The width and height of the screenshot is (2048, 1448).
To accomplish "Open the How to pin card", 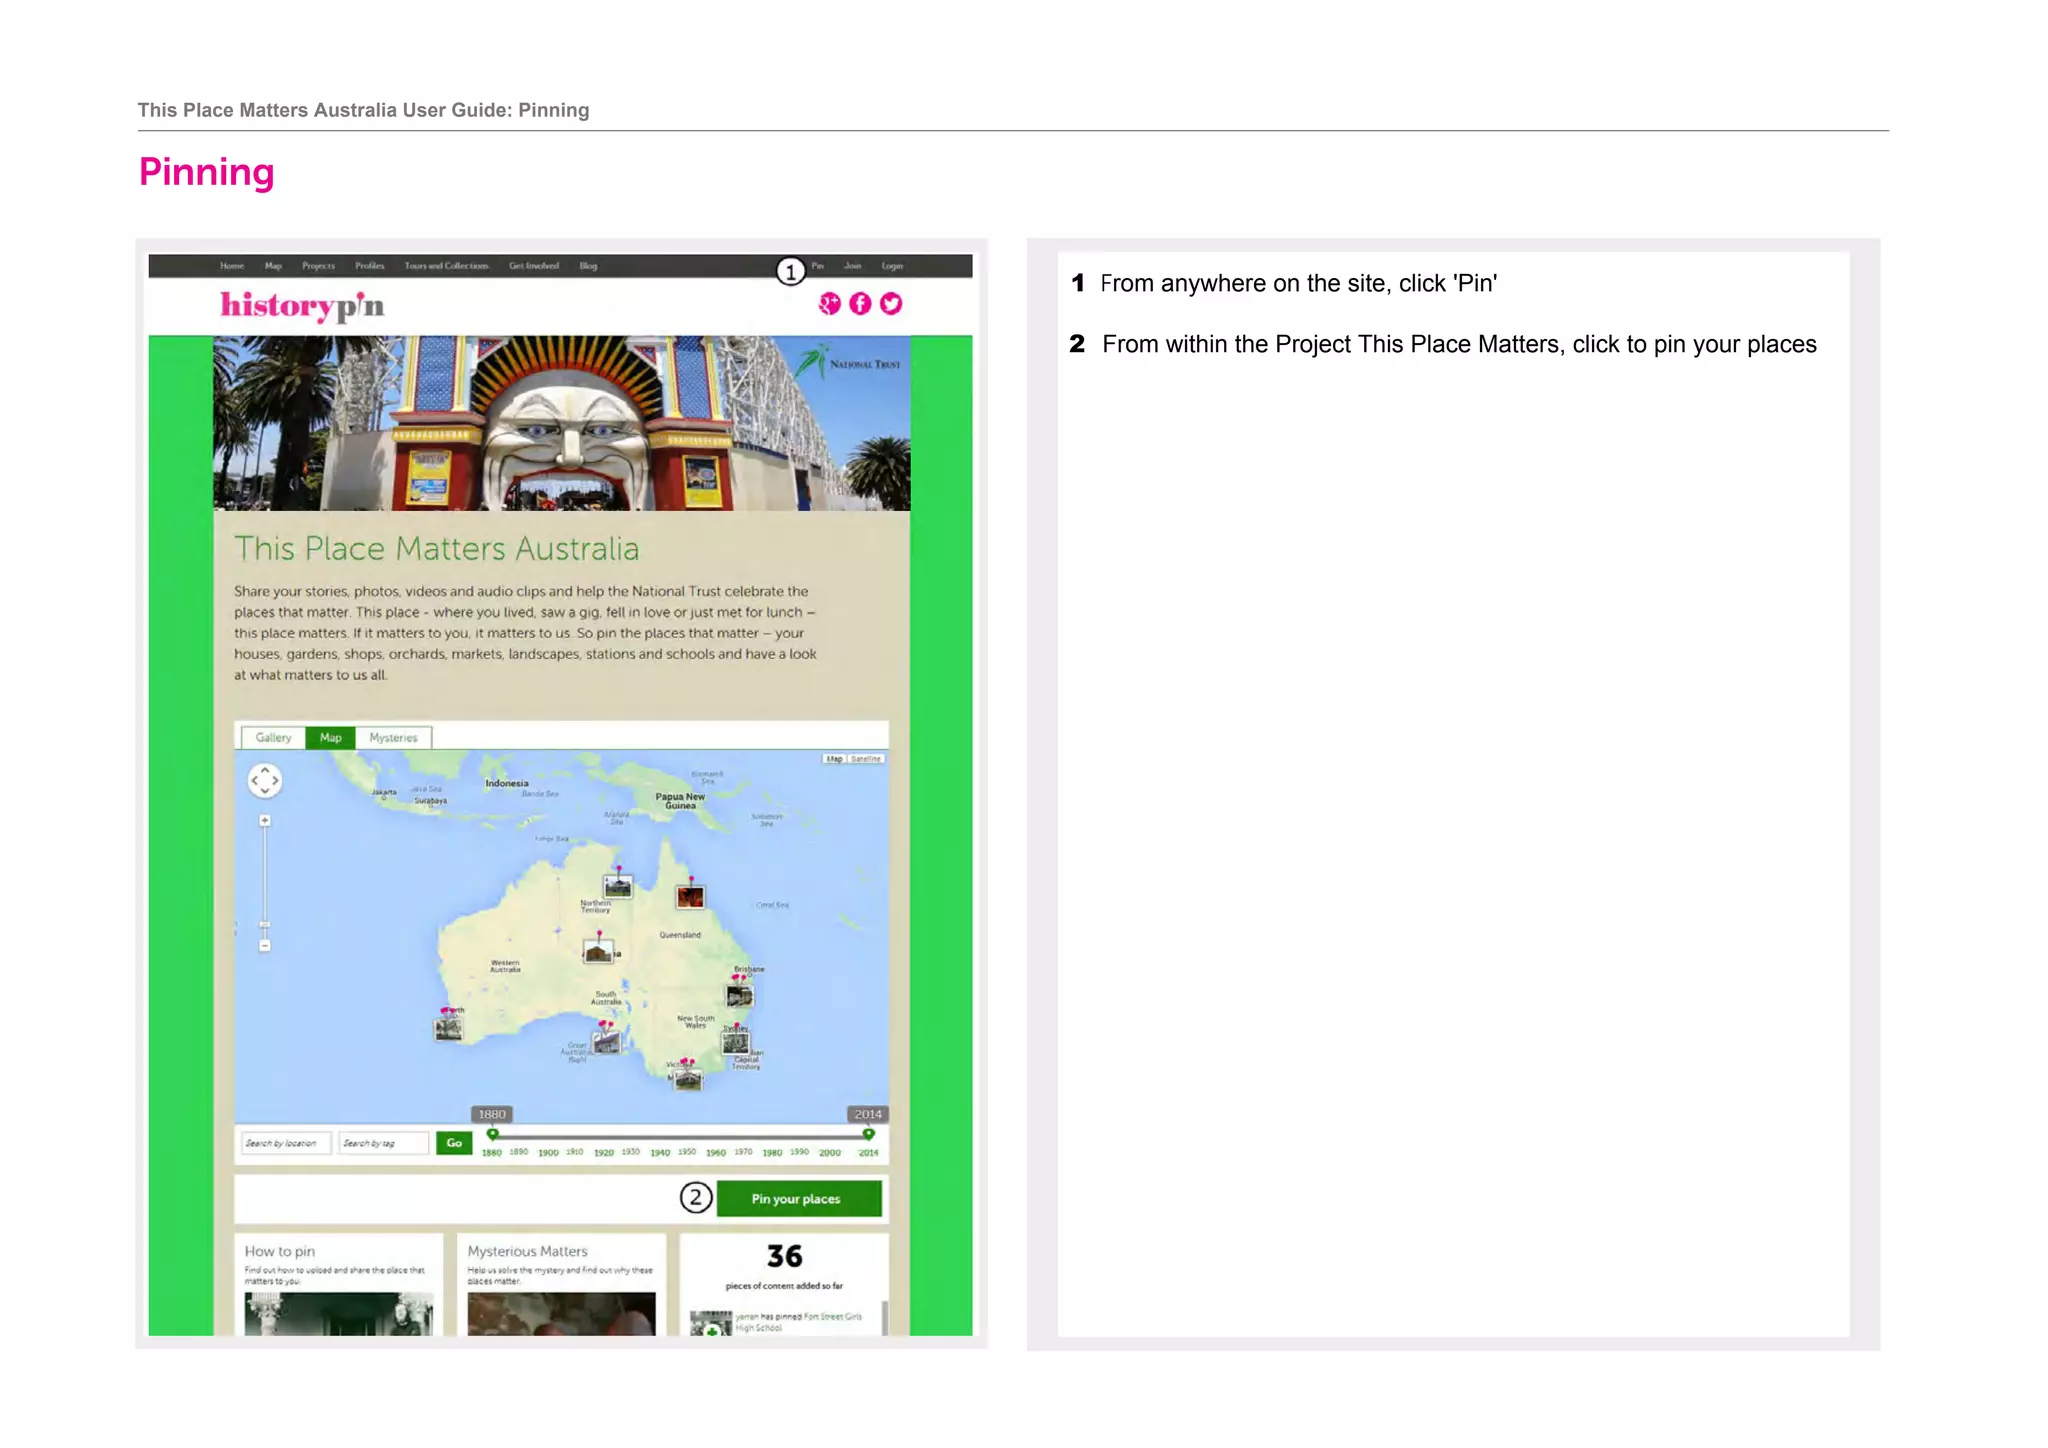I will pyautogui.click(x=339, y=1285).
